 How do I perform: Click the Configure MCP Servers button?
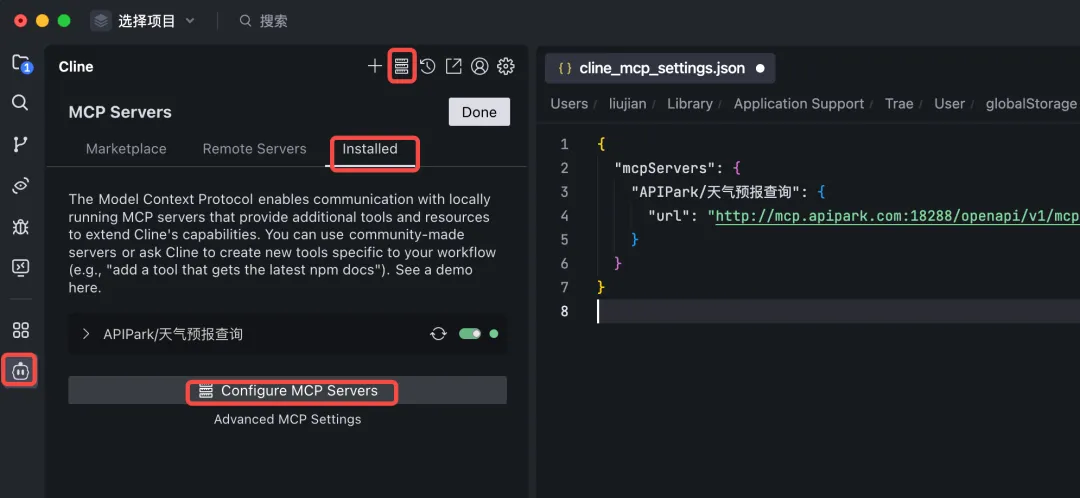(x=287, y=391)
